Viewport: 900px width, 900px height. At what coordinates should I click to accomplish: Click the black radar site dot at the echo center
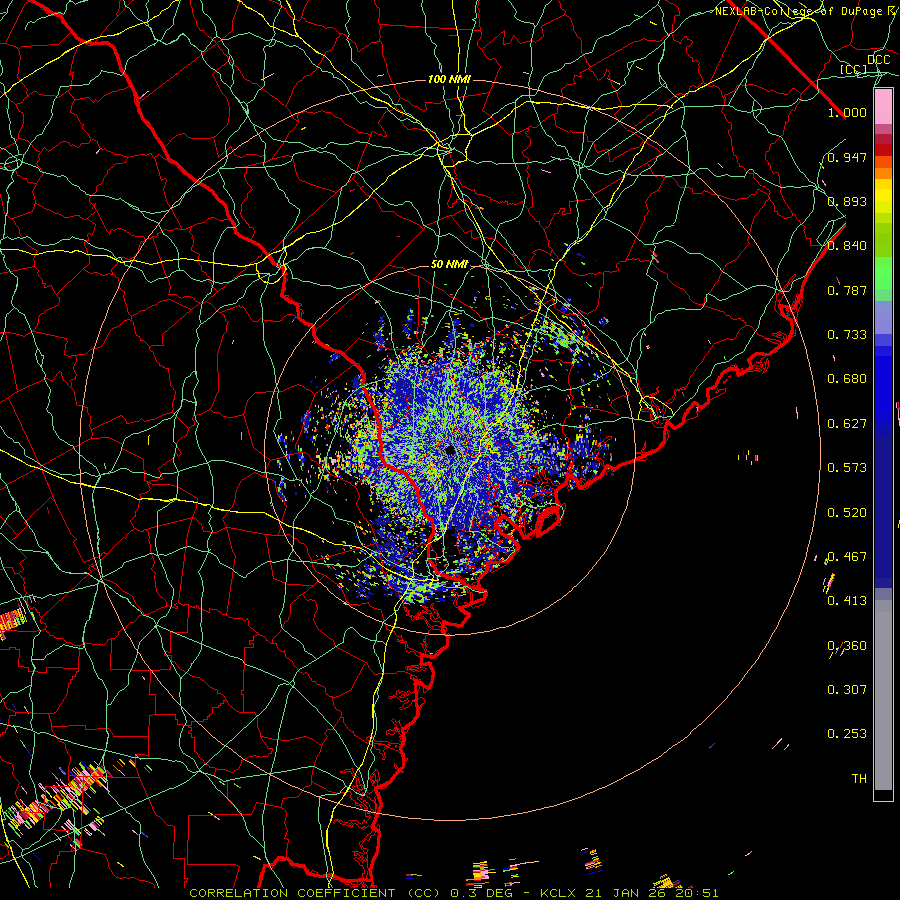pyautogui.click(x=450, y=451)
